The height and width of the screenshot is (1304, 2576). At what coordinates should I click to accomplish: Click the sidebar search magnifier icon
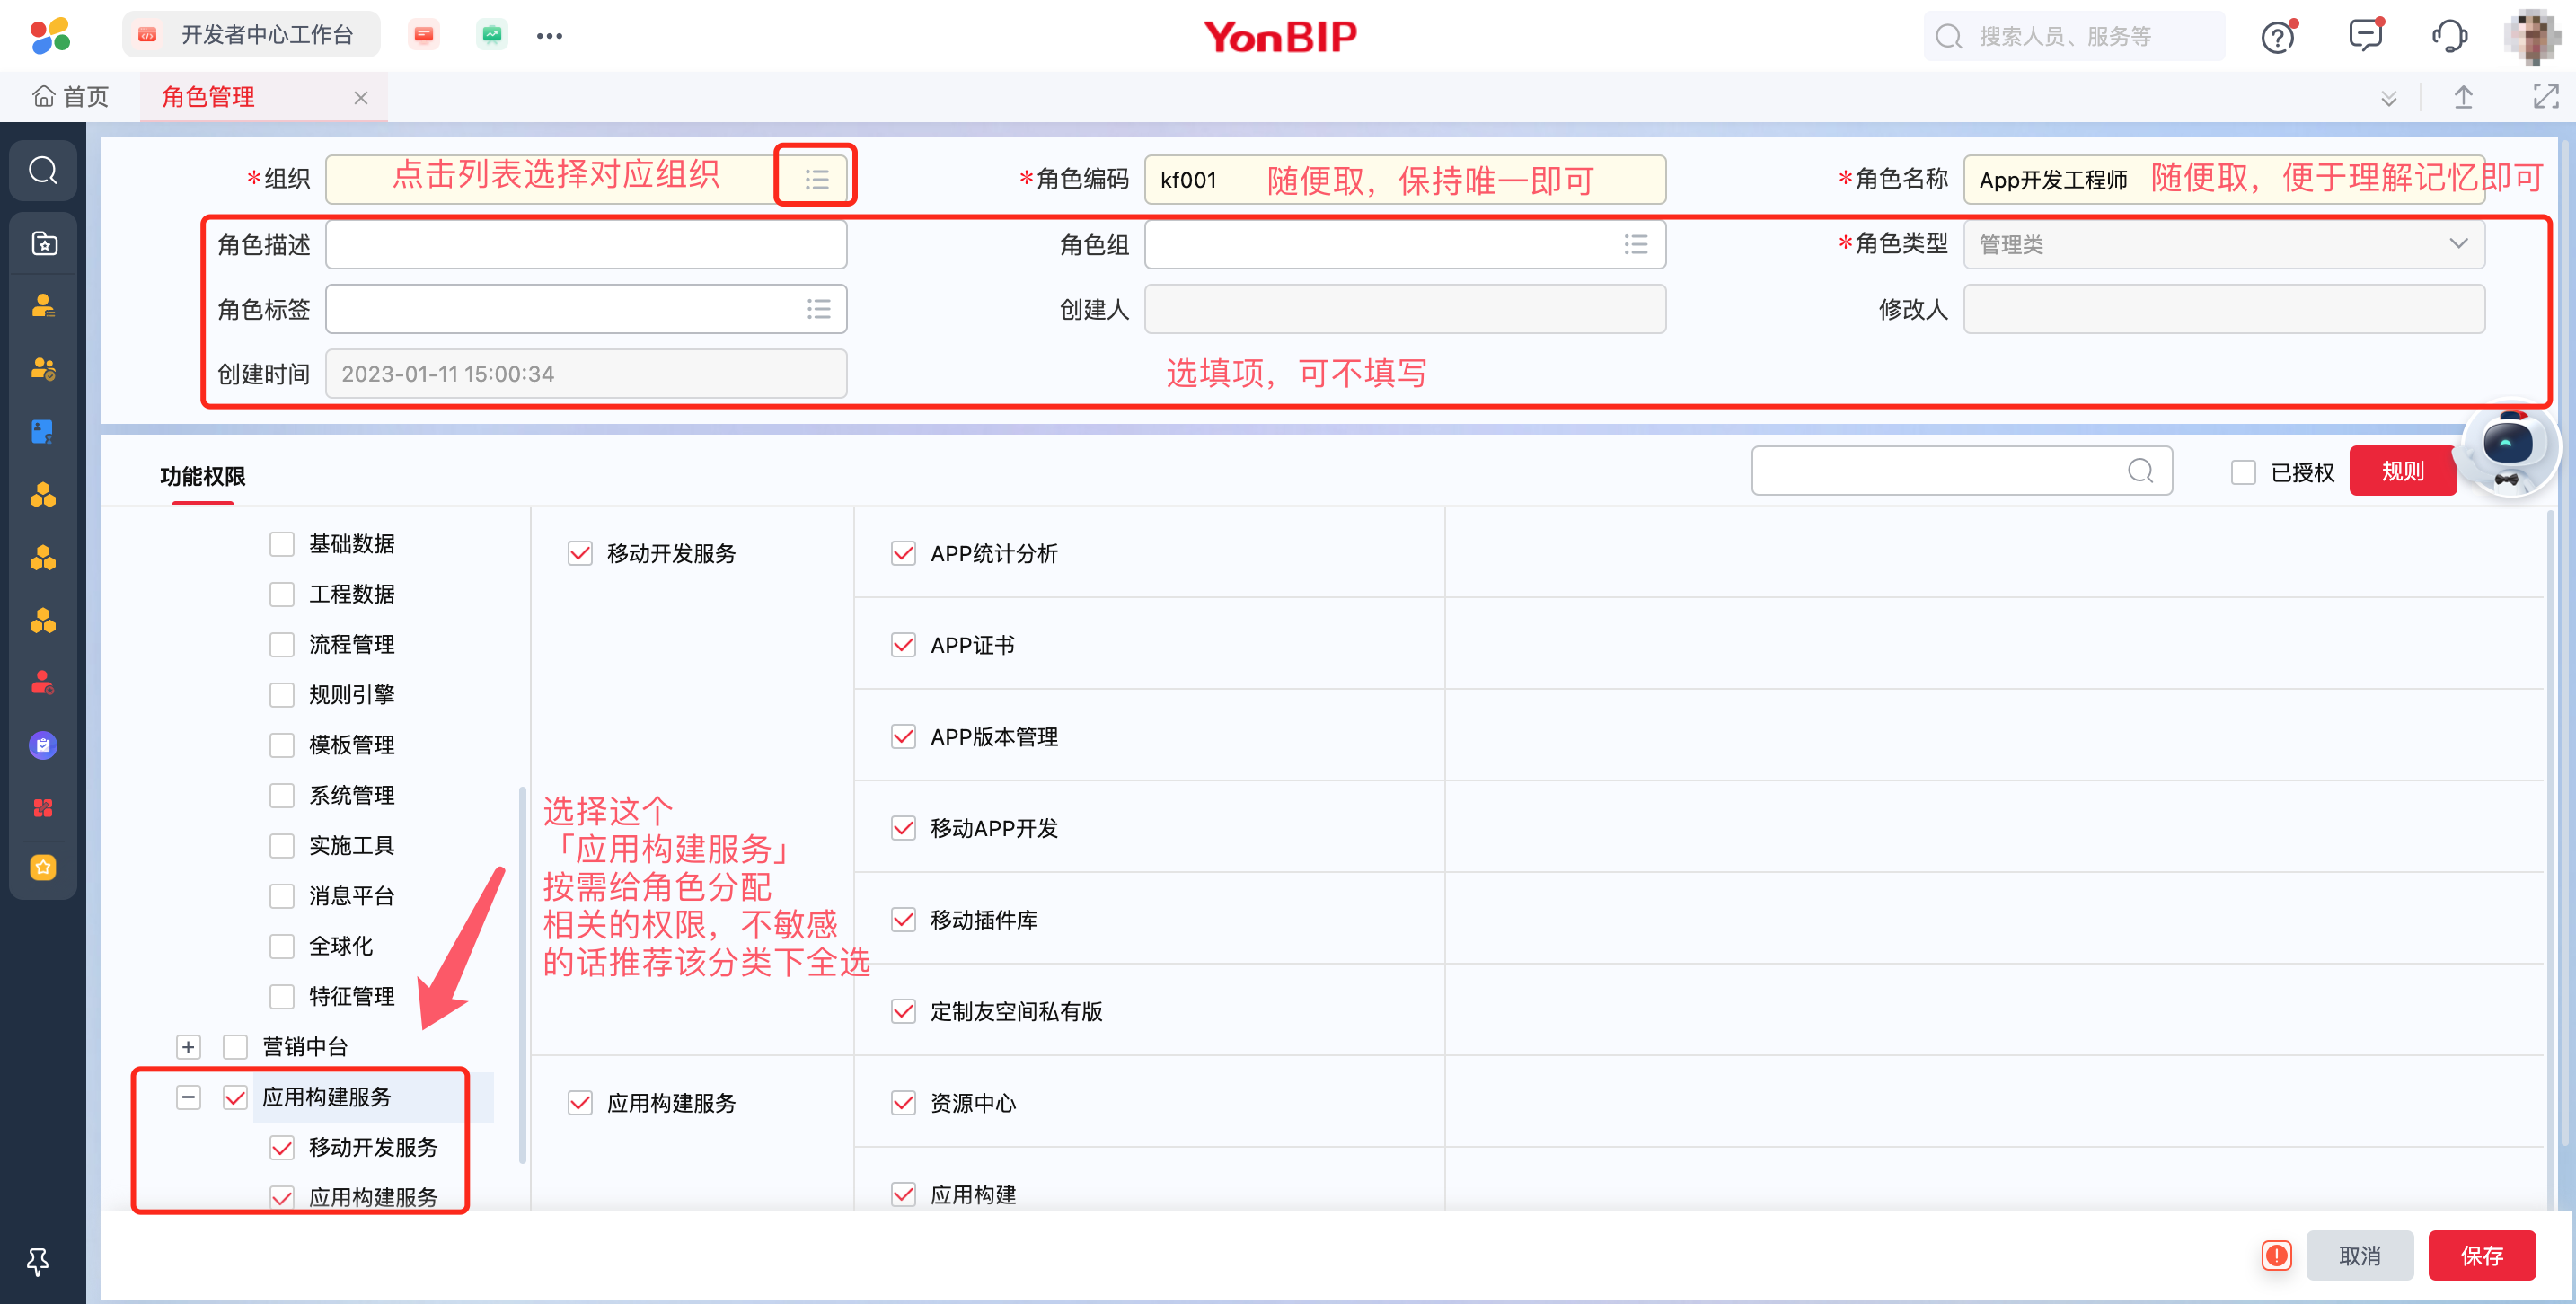43,170
